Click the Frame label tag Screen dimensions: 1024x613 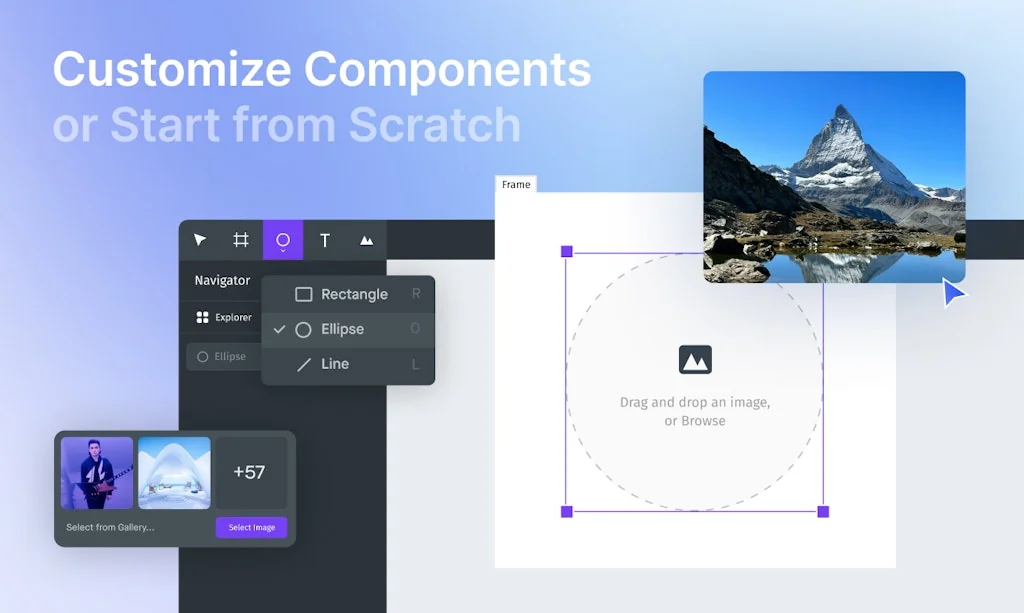pos(516,184)
